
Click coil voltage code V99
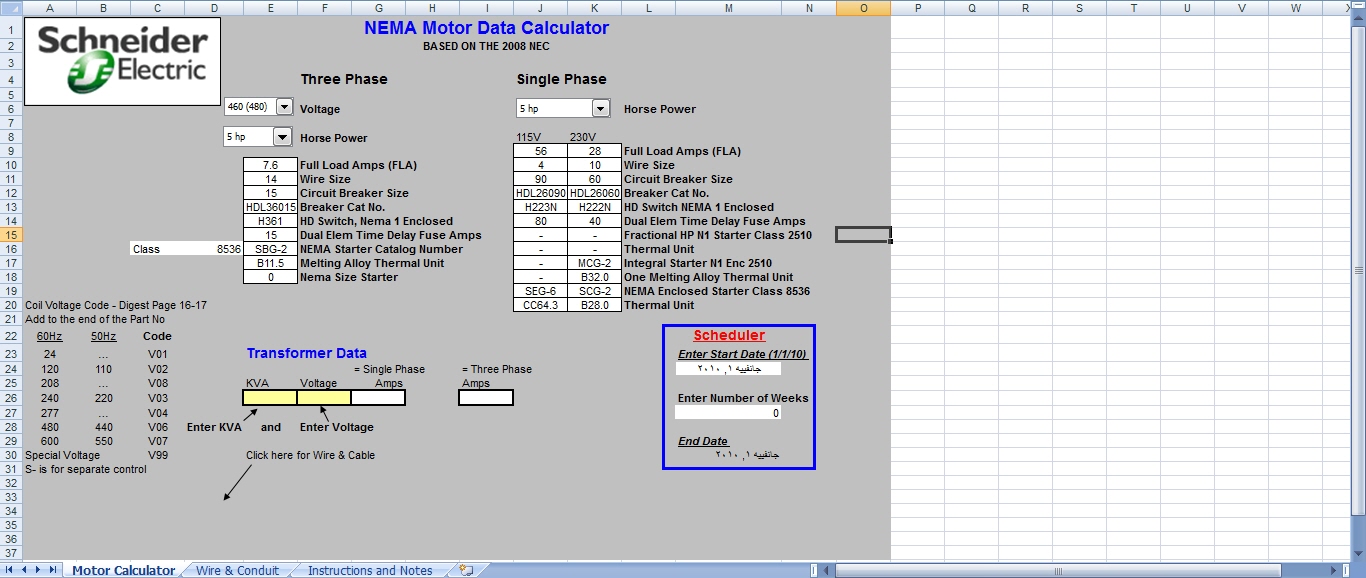158,455
